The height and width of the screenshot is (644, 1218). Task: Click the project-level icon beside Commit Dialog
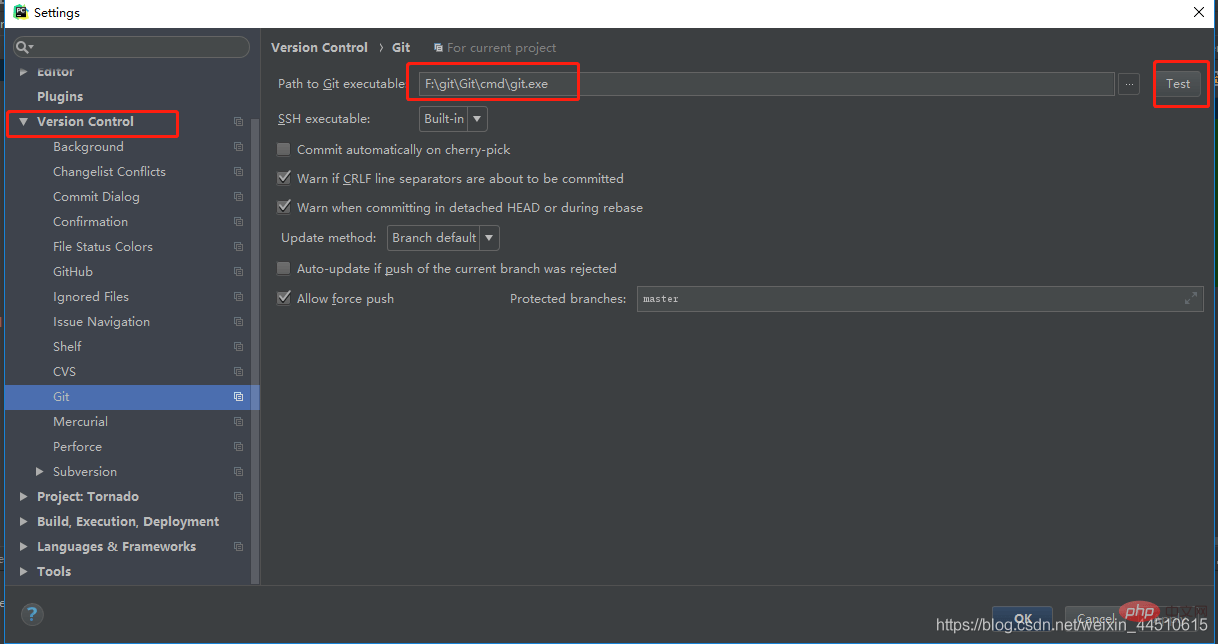tap(238, 197)
